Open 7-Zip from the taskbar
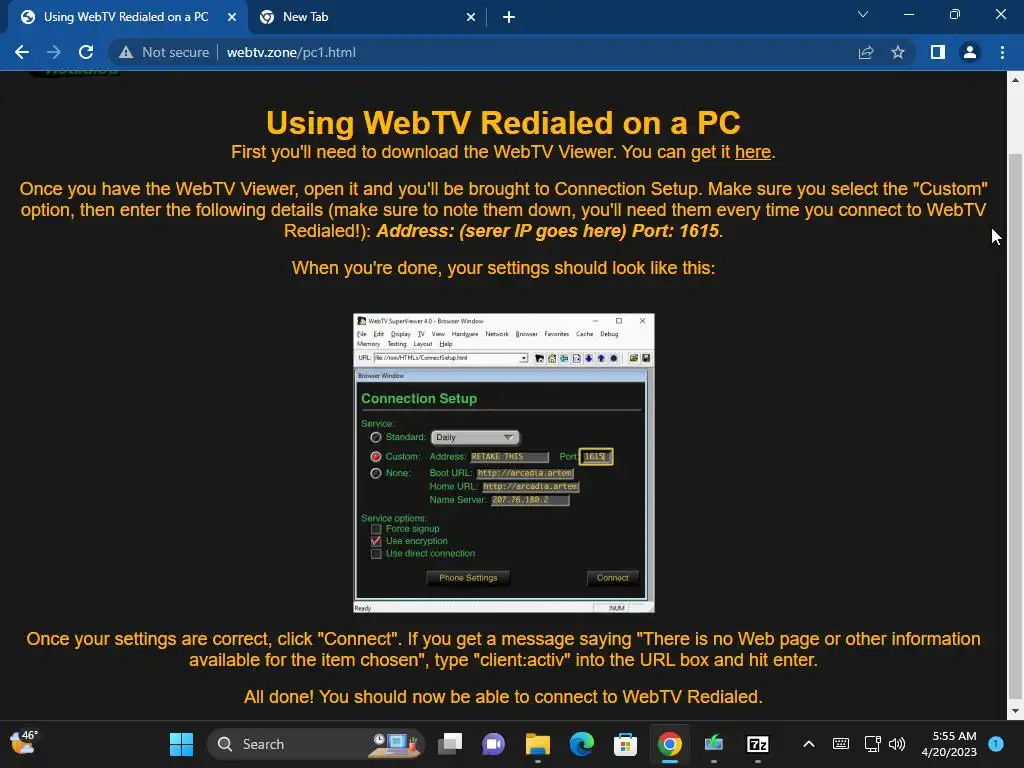This screenshot has height=768, width=1024. [x=758, y=744]
